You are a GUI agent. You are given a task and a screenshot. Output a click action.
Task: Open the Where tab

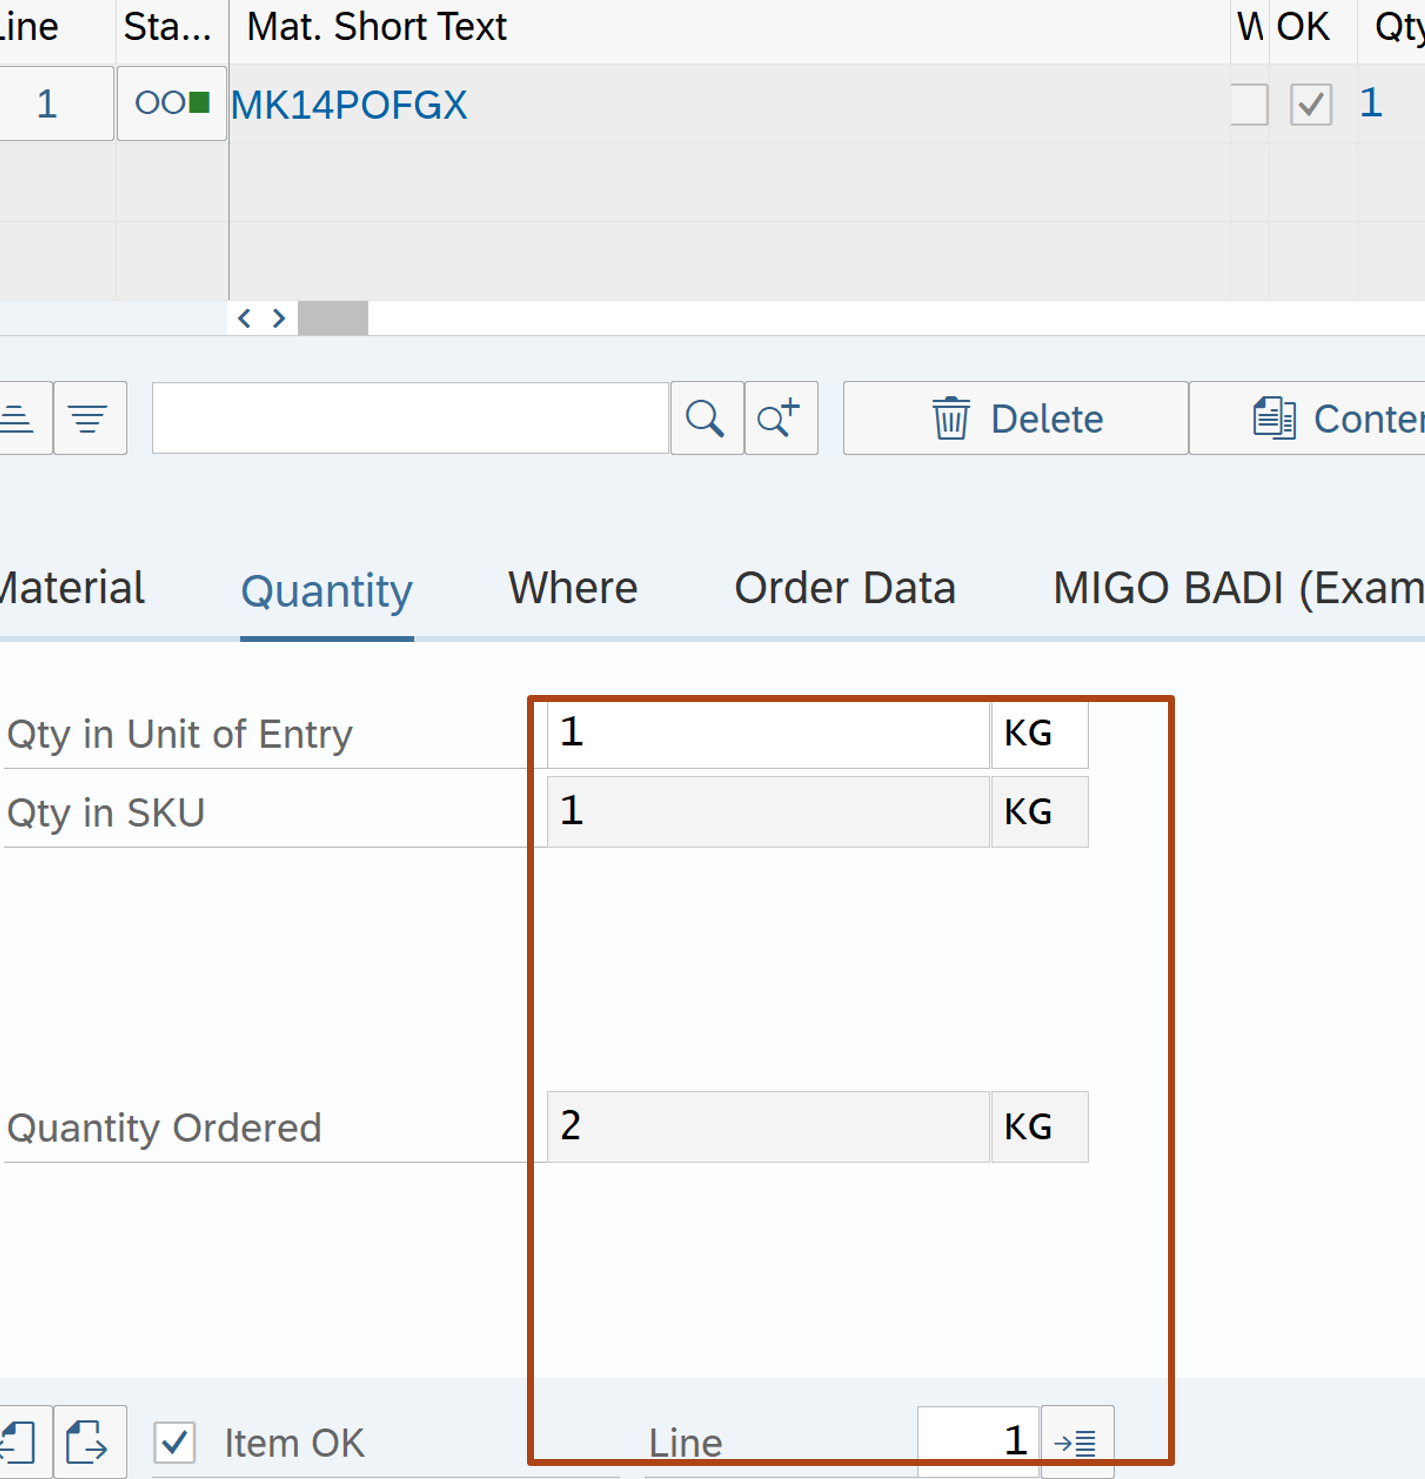572,588
